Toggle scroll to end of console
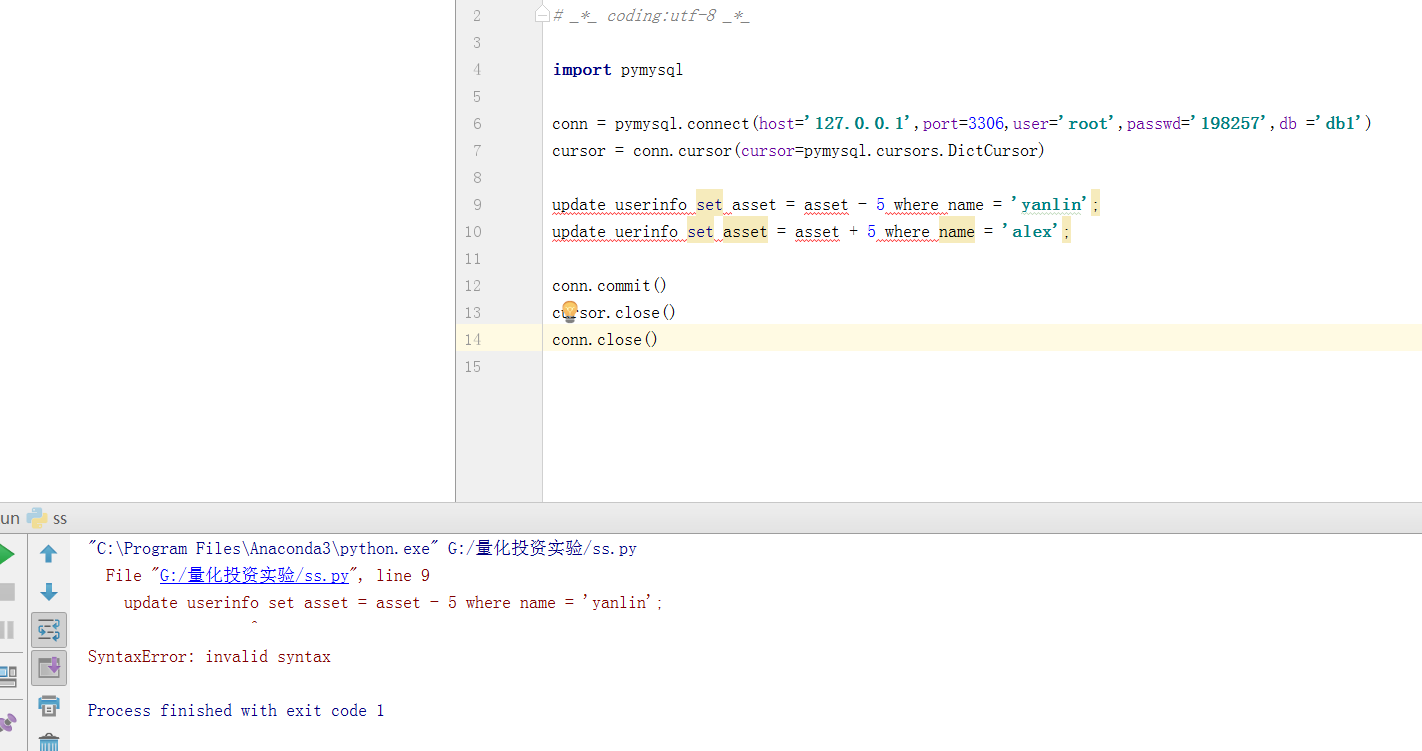The image size is (1422, 751). (x=49, y=668)
